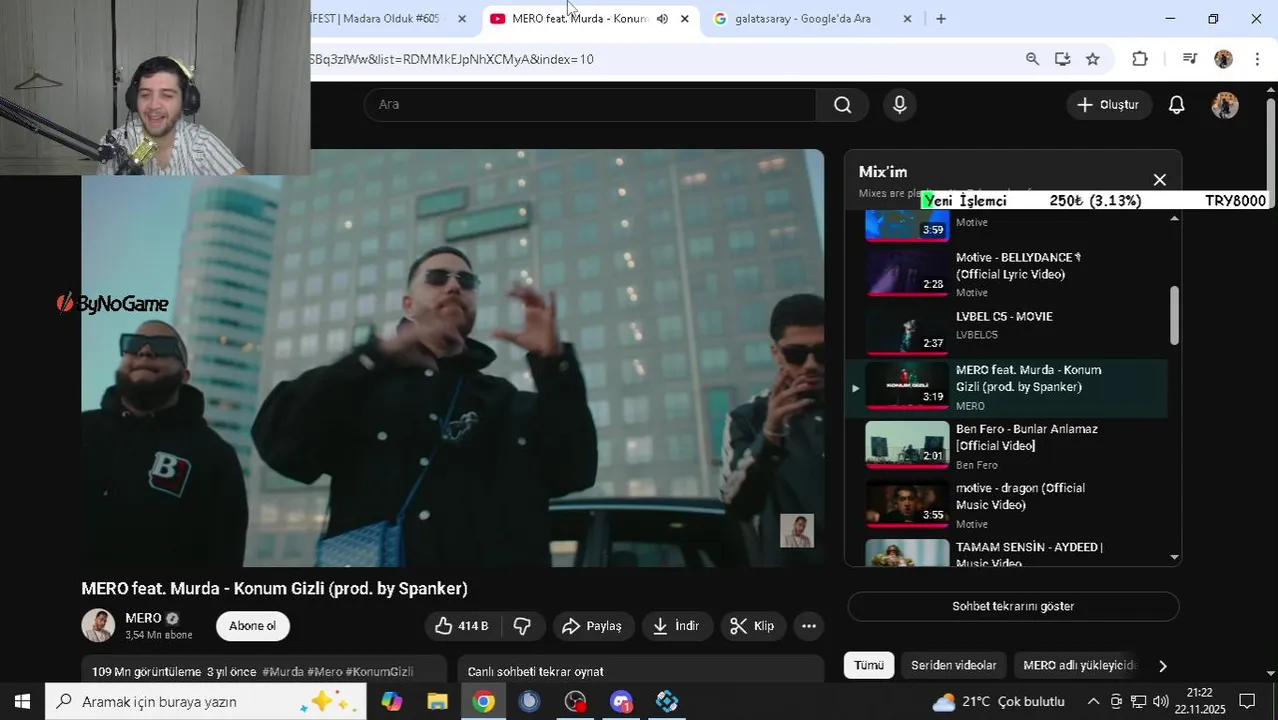Click Canlı sohbeti tekrar oynat text
Viewport: 1278px width, 720px height.
pyautogui.click(x=535, y=672)
